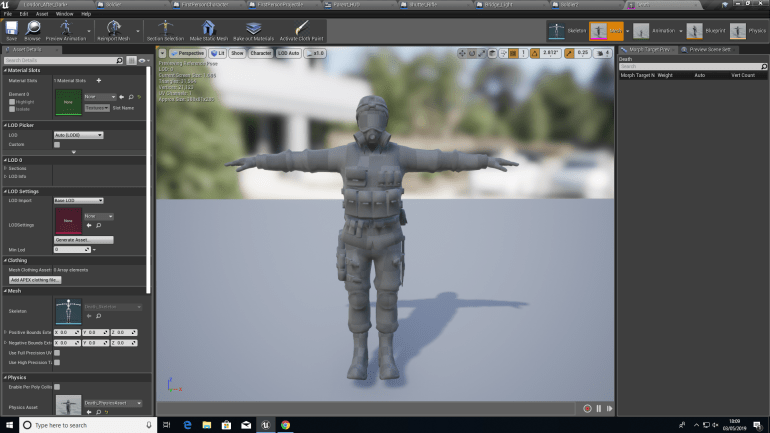Add a new material slot
Image resolution: width=770 pixels, height=433 pixels.
pyautogui.click(x=99, y=81)
